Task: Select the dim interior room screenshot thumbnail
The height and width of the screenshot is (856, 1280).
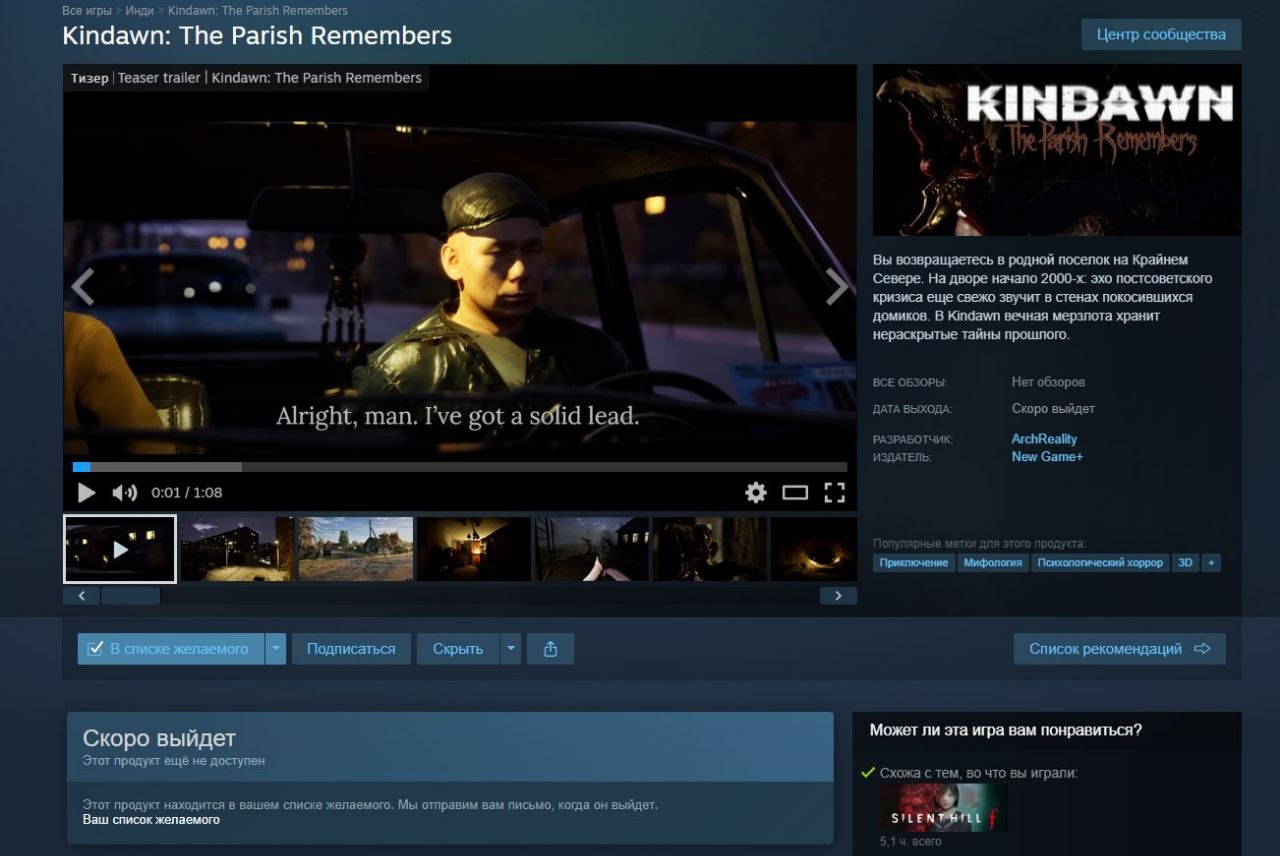Action: pos(474,549)
